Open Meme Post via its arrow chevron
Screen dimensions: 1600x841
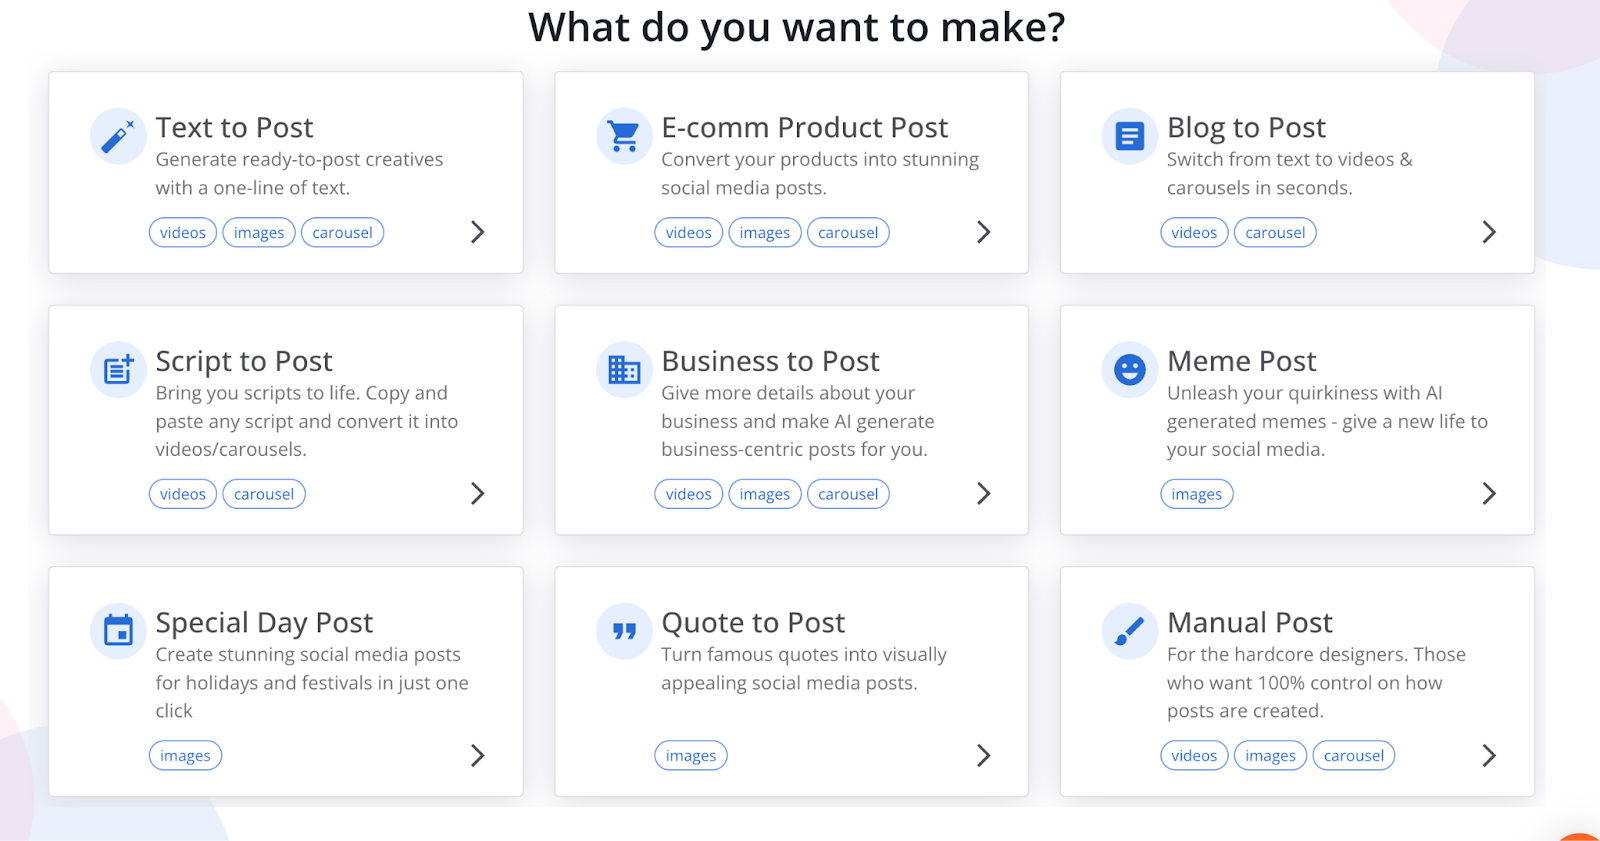[x=1489, y=493]
